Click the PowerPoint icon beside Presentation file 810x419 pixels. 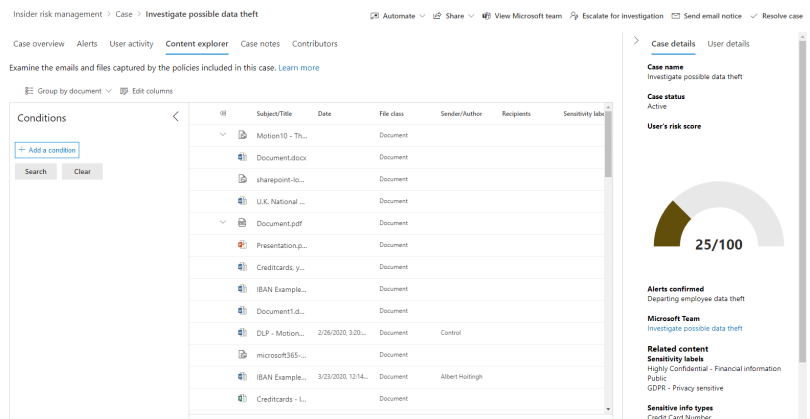pyautogui.click(x=242, y=245)
